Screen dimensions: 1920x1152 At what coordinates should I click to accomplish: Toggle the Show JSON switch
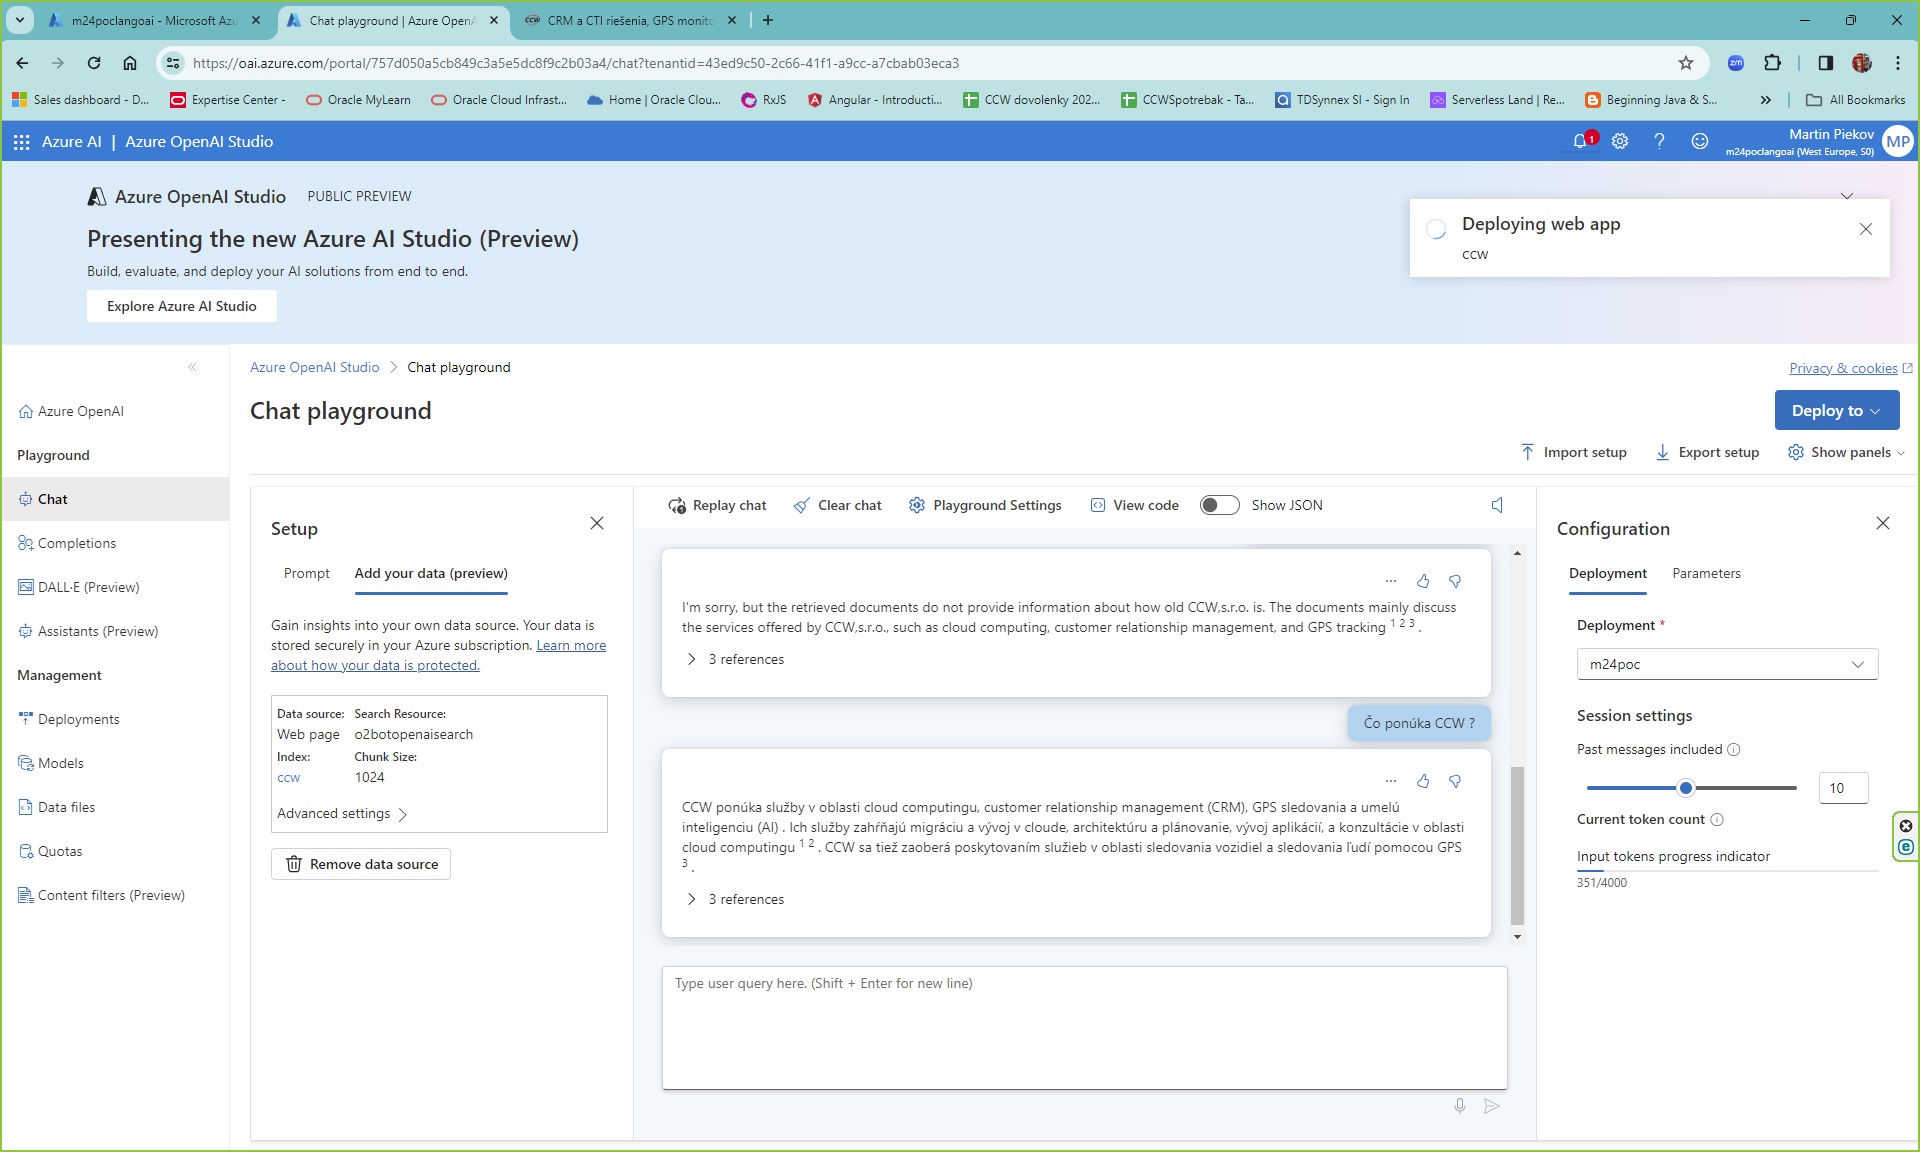(x=1219, y=505)
